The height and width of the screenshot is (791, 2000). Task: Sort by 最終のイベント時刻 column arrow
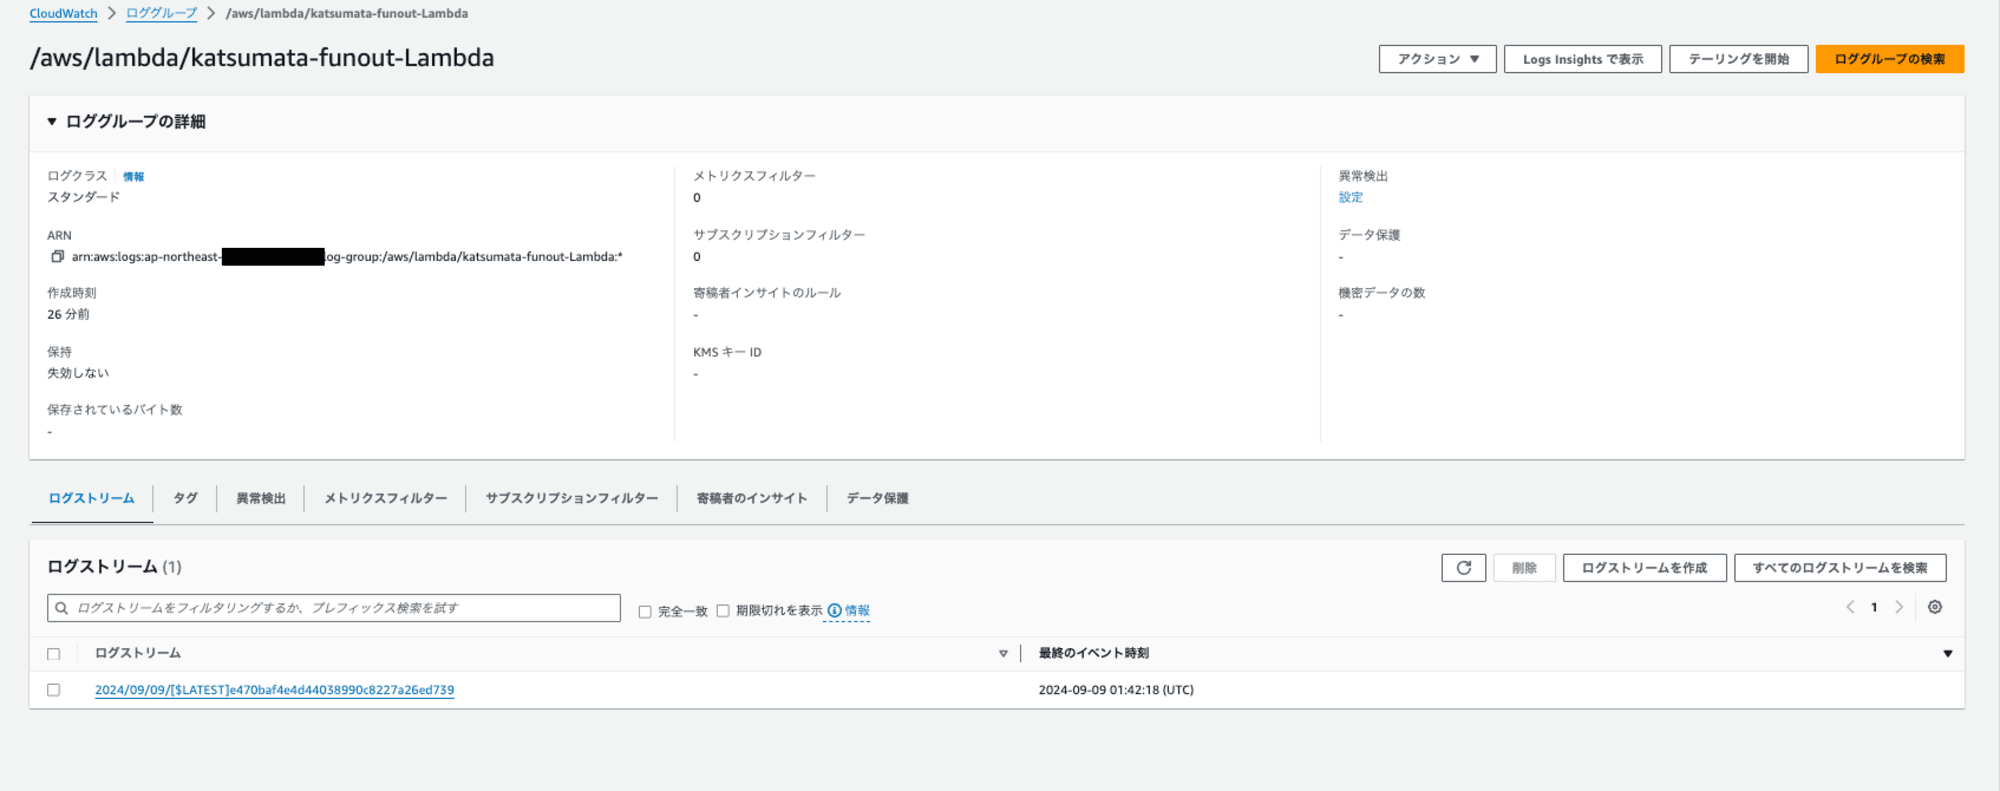[1948, 654]
